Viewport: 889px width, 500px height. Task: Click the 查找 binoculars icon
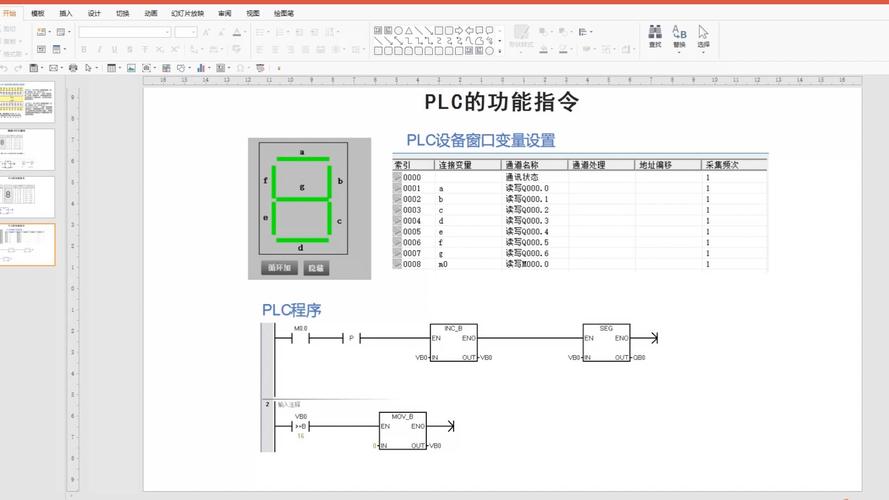(655, 32)
